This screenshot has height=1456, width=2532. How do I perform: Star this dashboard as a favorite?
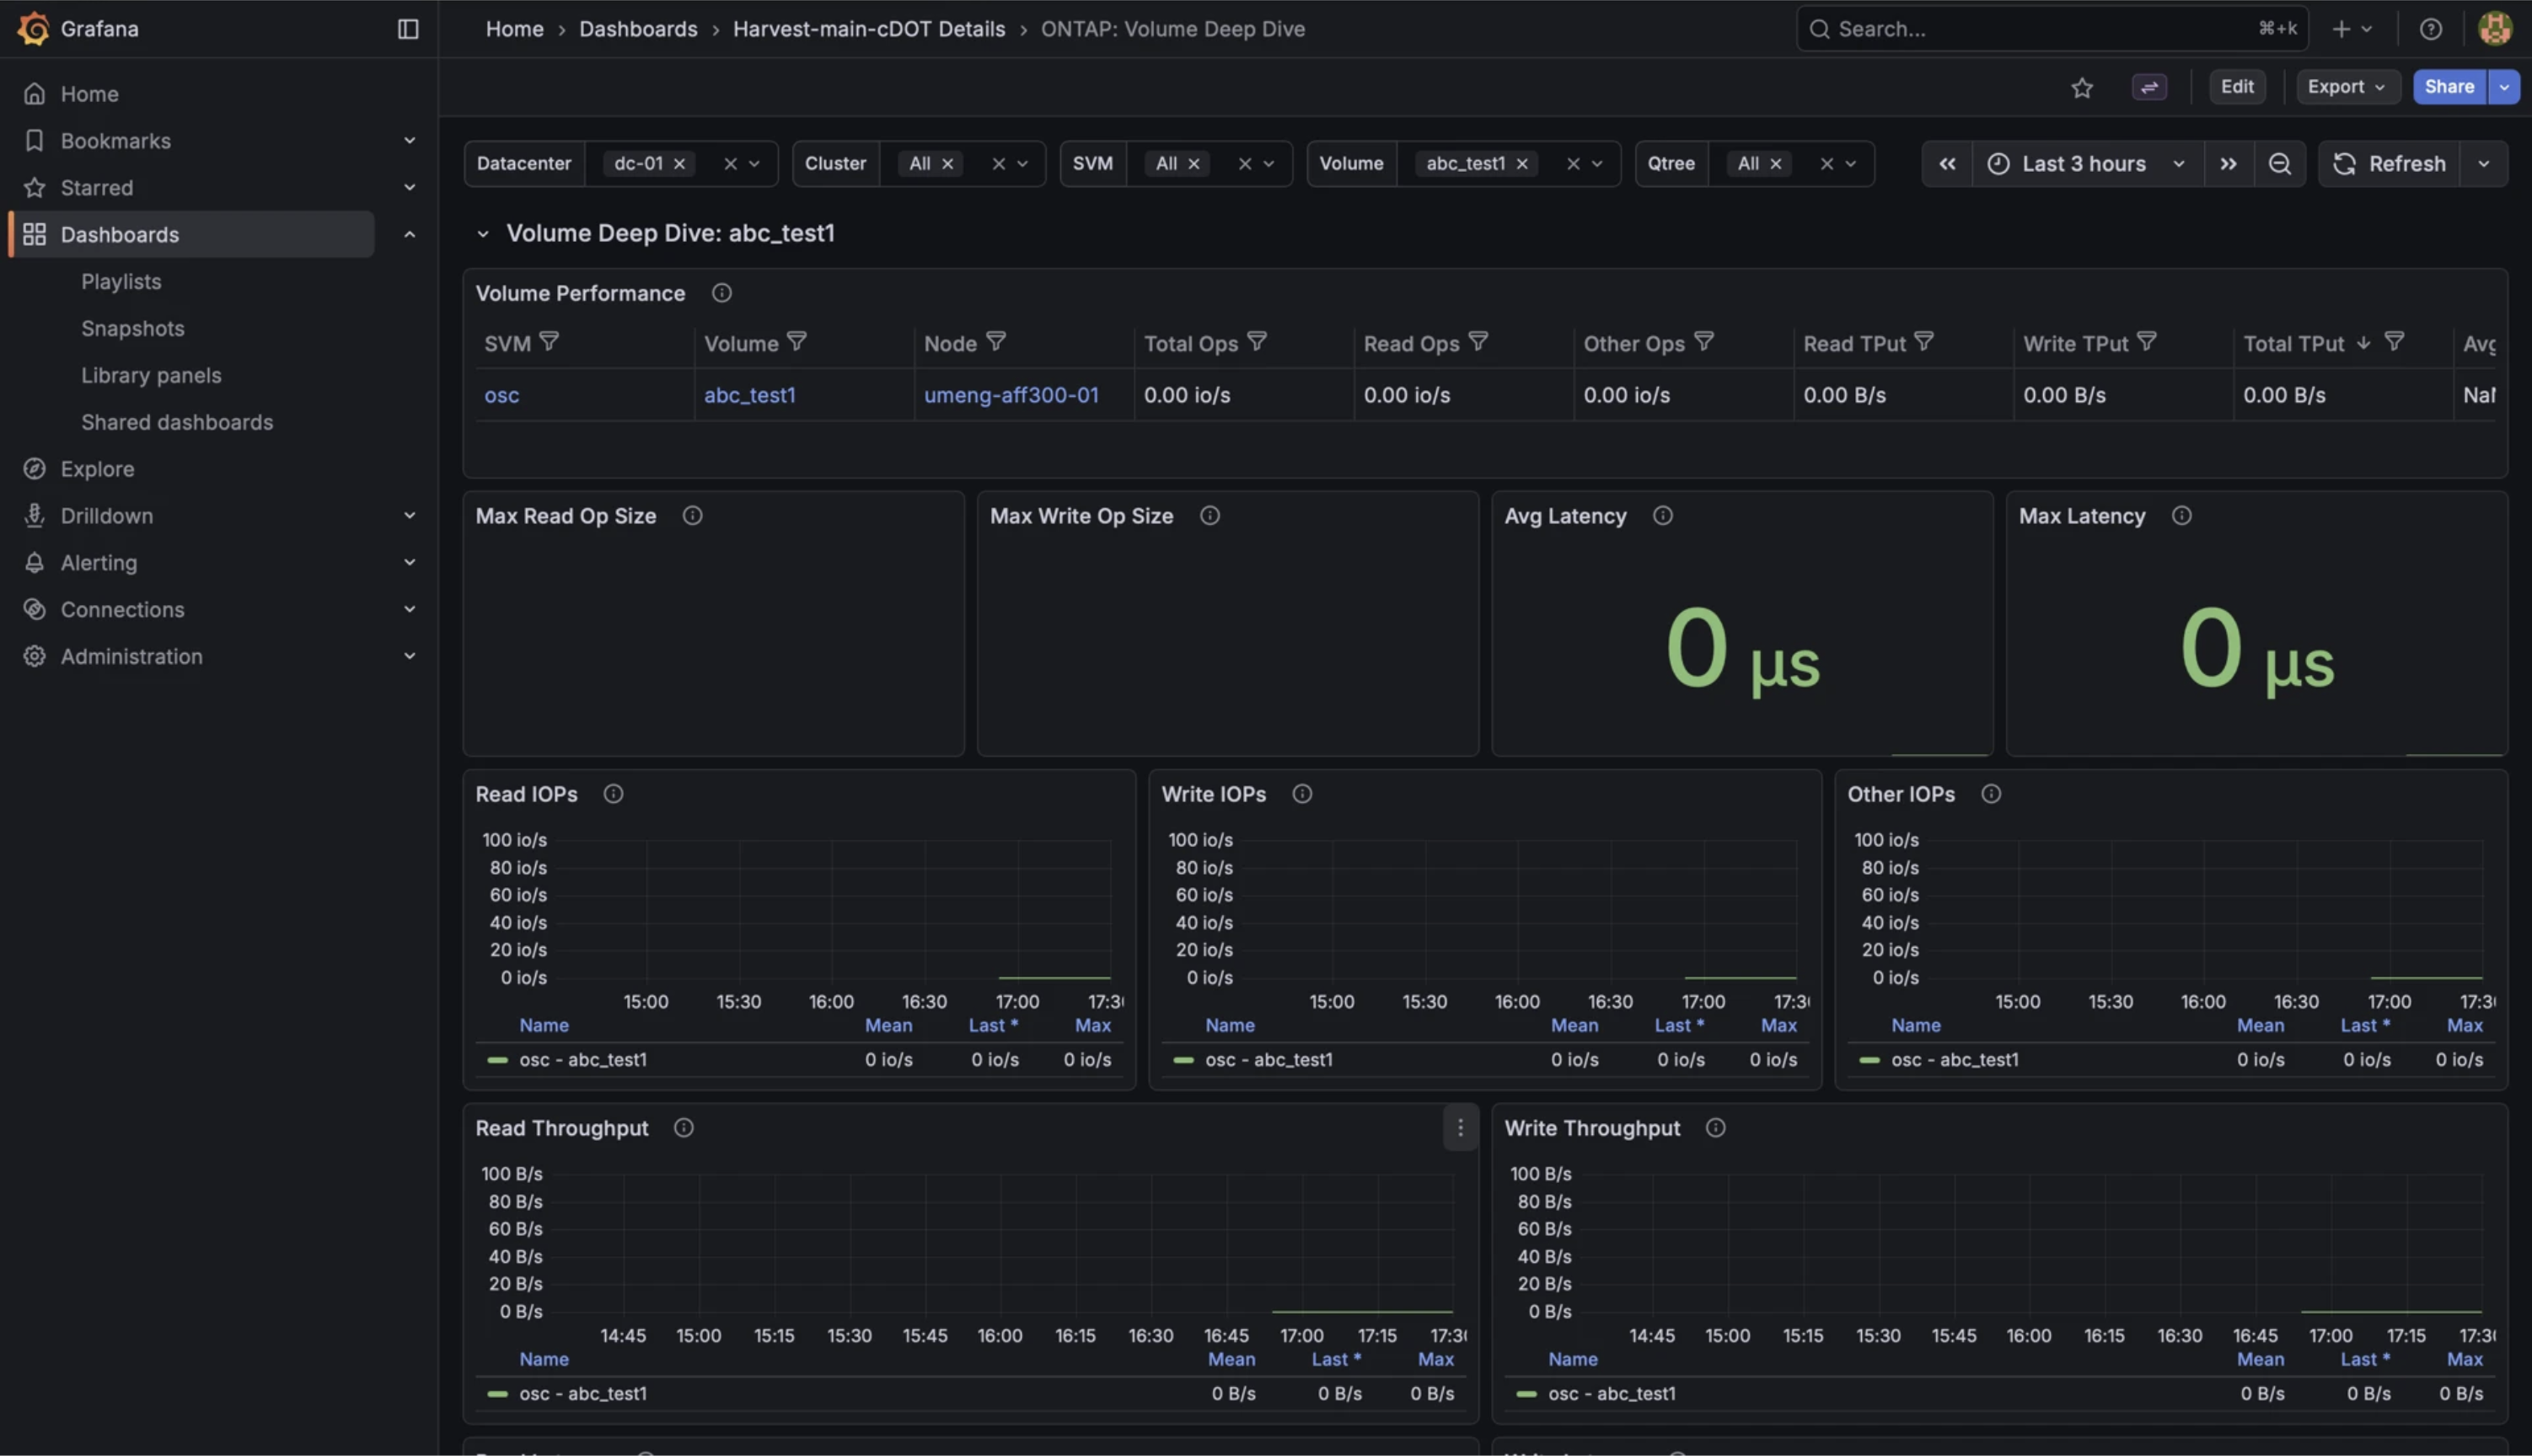click(x=2082, y=88)
